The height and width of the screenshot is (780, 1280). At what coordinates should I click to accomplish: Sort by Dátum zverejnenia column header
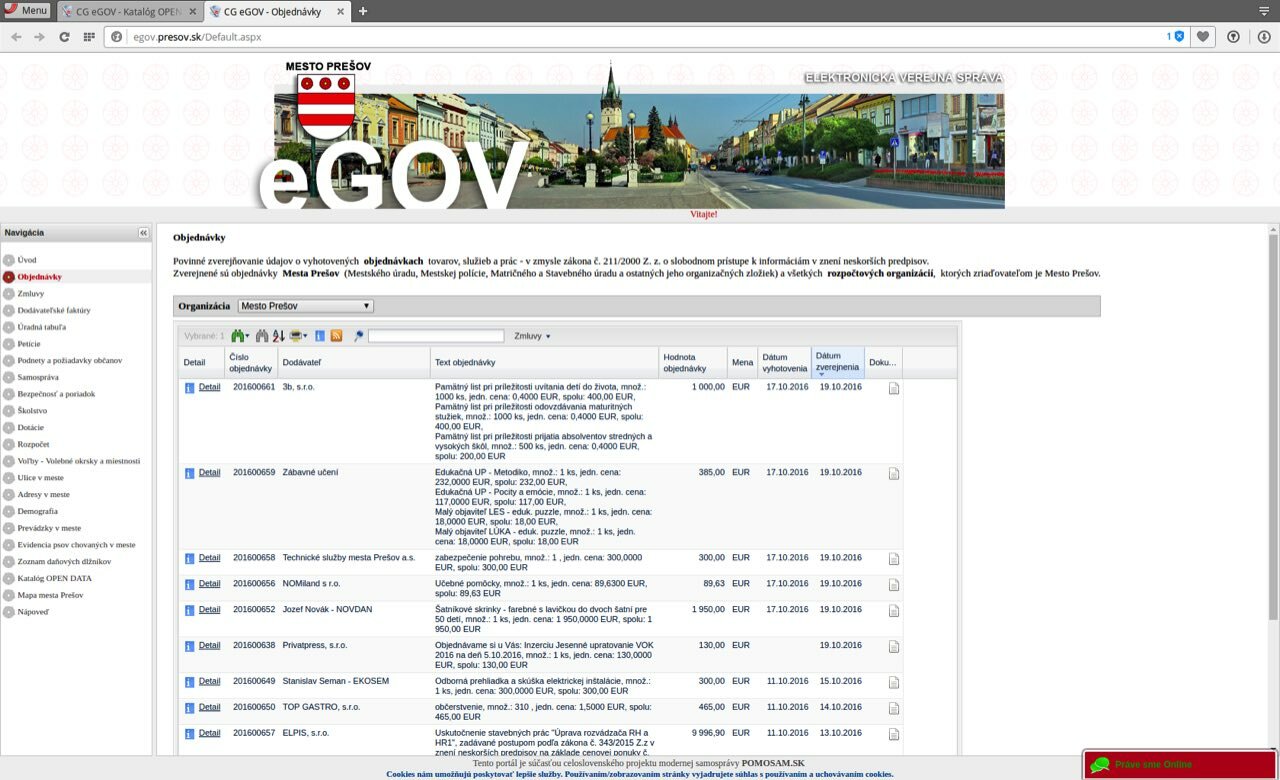[836, 361]
